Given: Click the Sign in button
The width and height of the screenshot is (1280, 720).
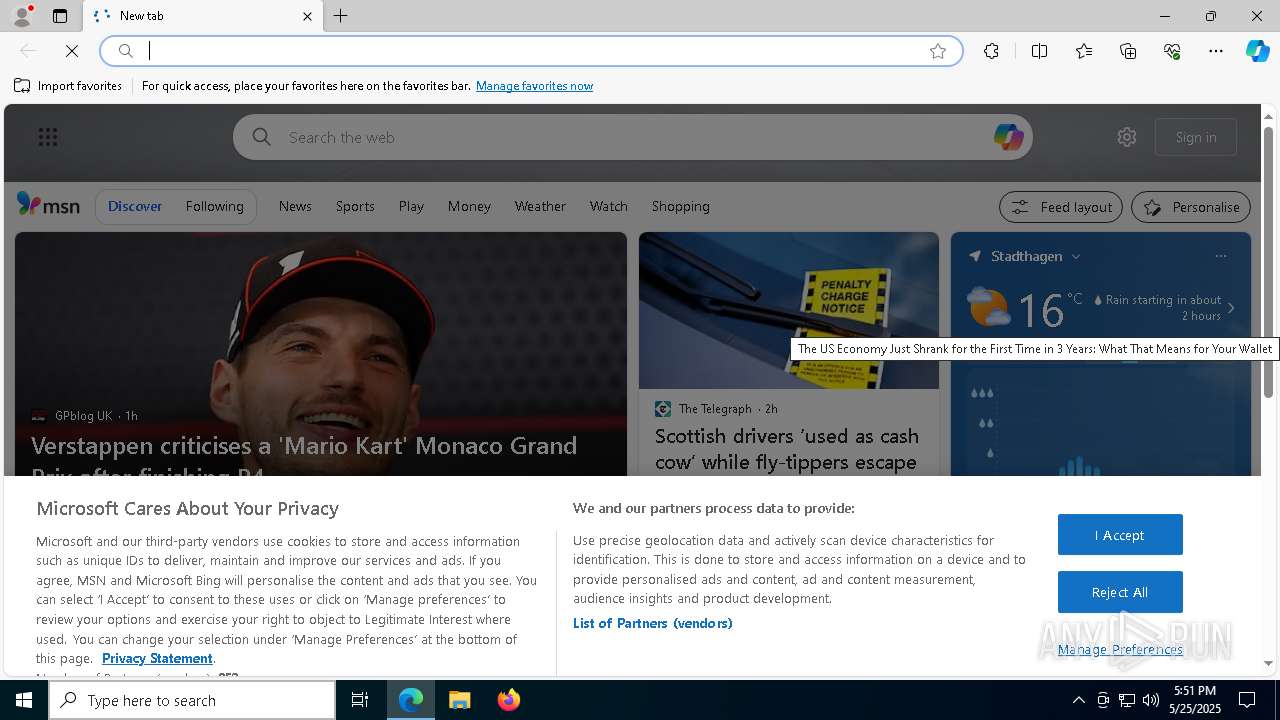Looking at the screenshot, I should 1196,137.
